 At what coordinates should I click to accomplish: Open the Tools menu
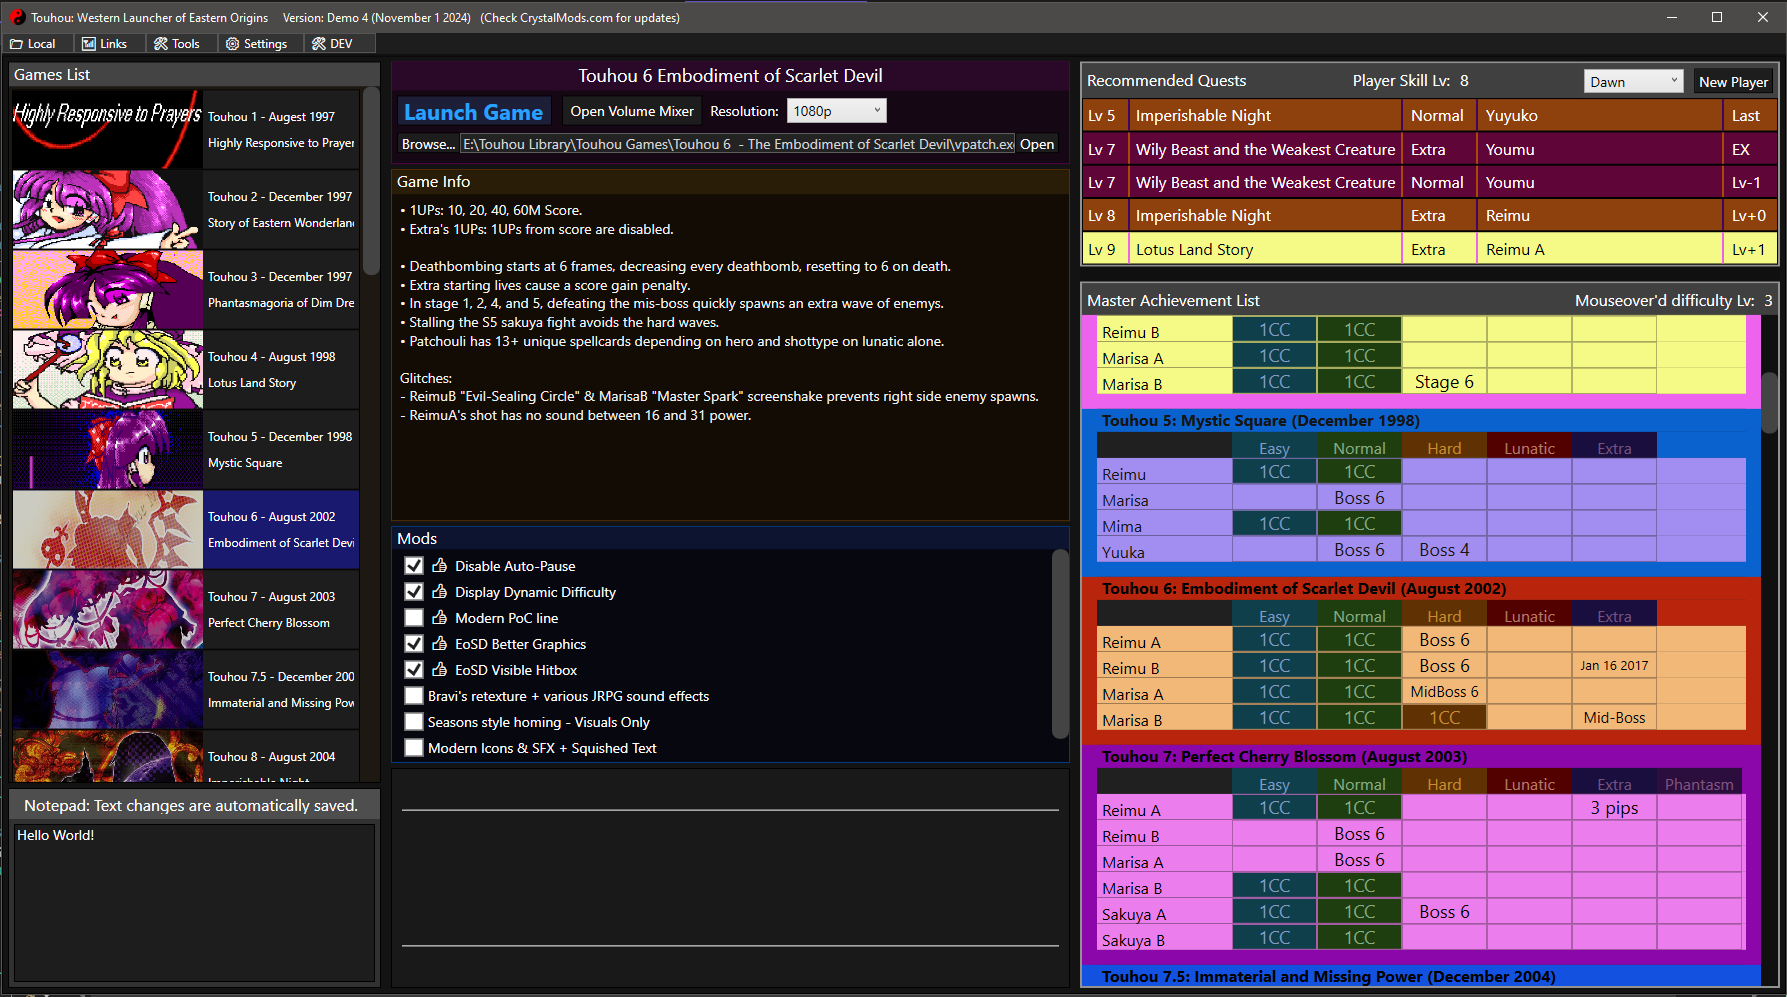(x=176, y=44)
